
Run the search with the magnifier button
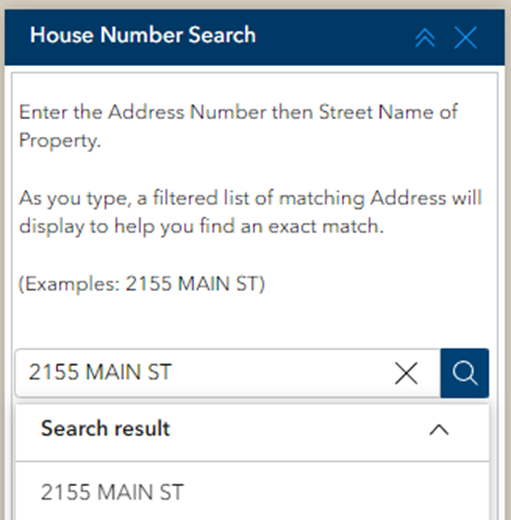(x=465, y=373)
